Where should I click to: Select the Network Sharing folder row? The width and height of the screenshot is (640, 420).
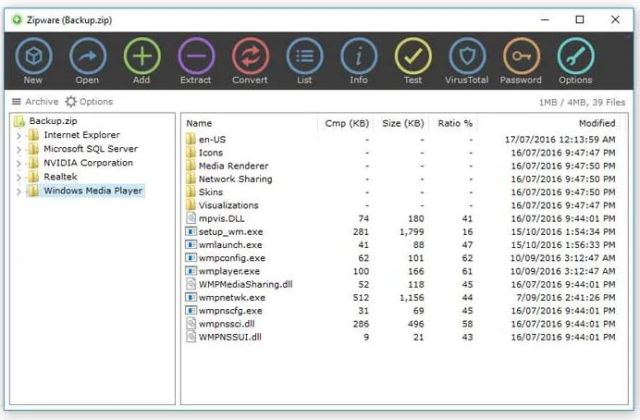(x=401, y=179)
